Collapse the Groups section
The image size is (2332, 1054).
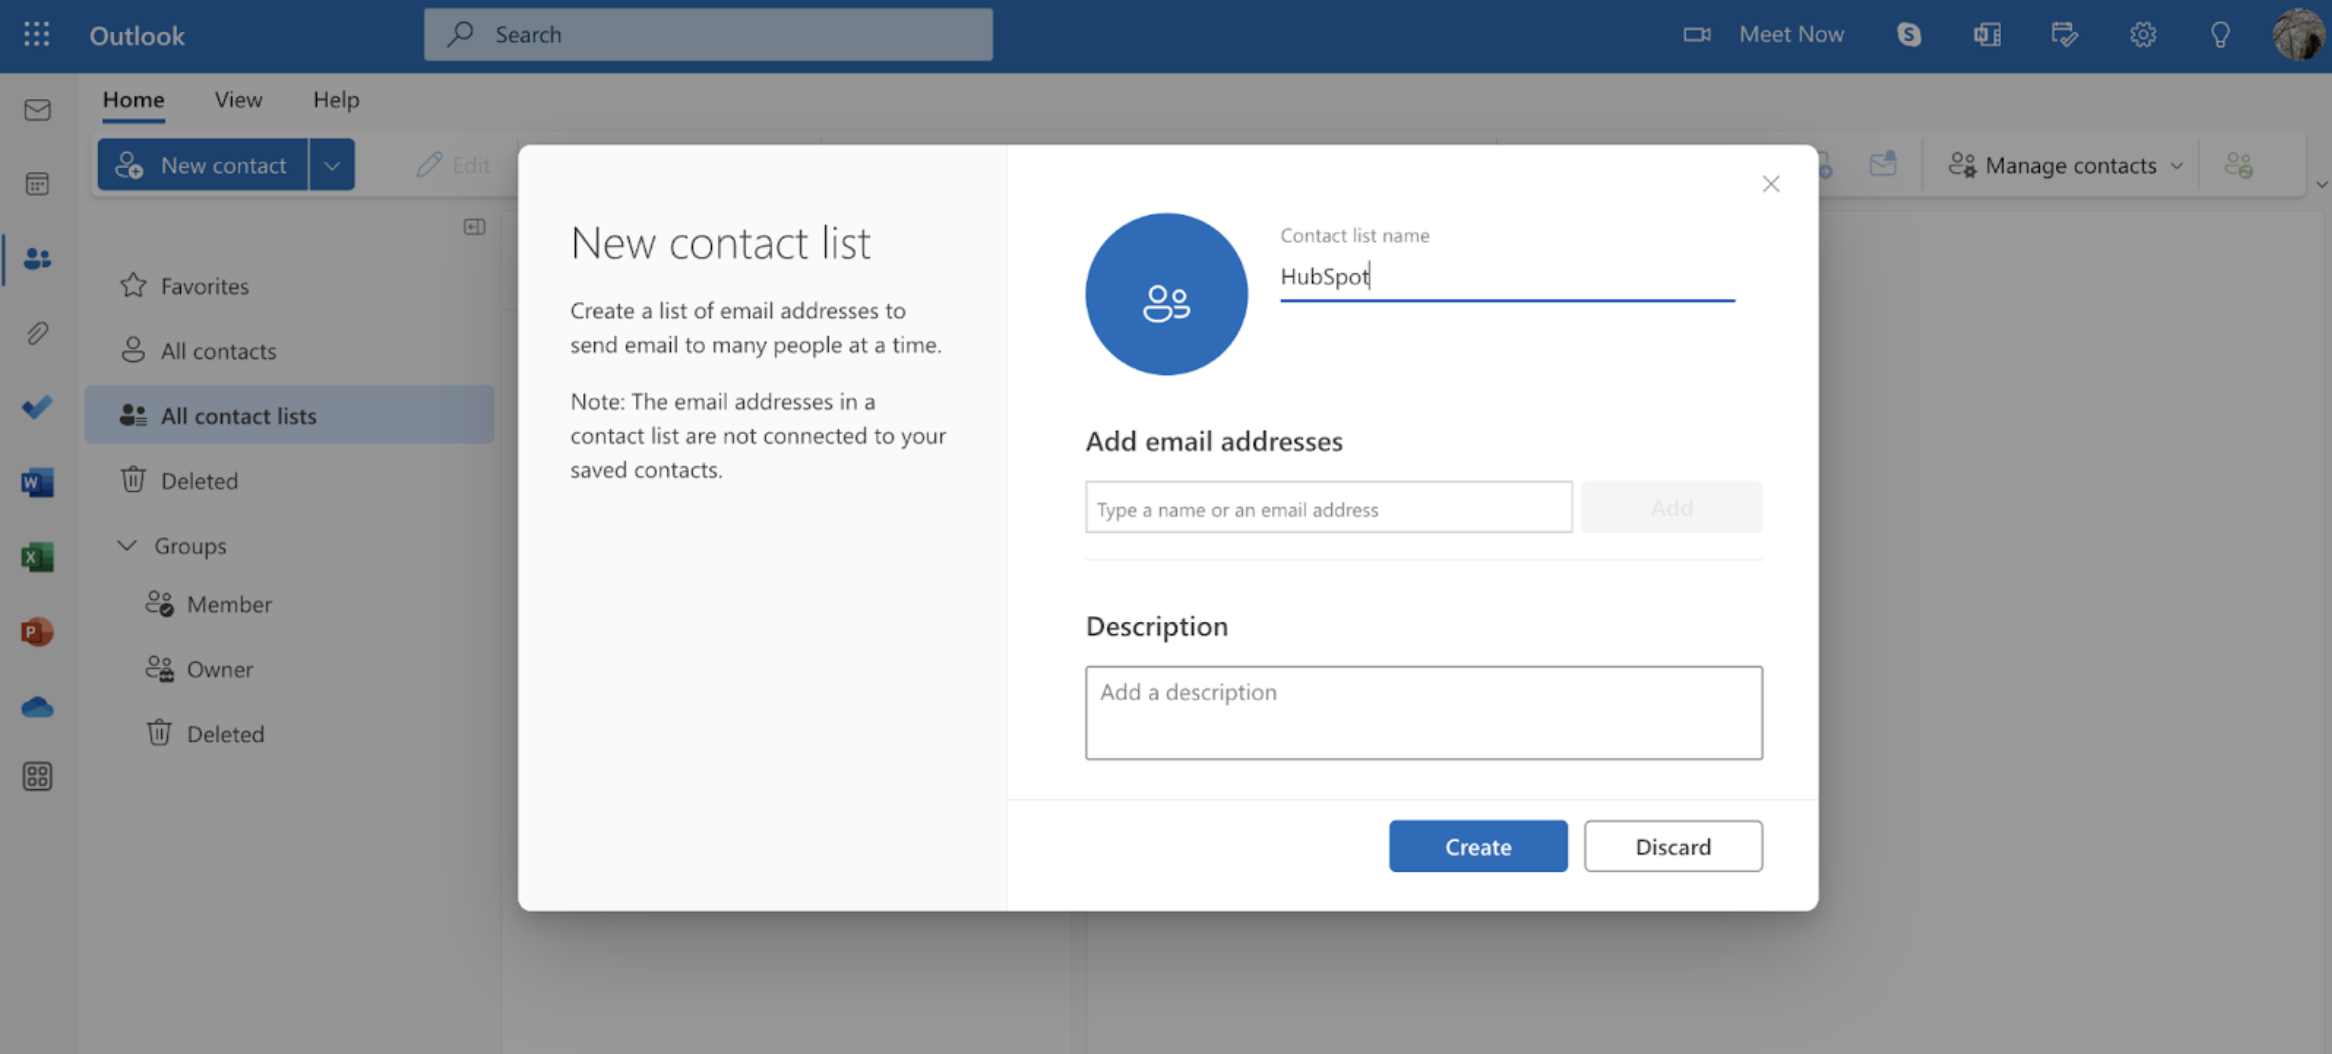tap(126, 545)
